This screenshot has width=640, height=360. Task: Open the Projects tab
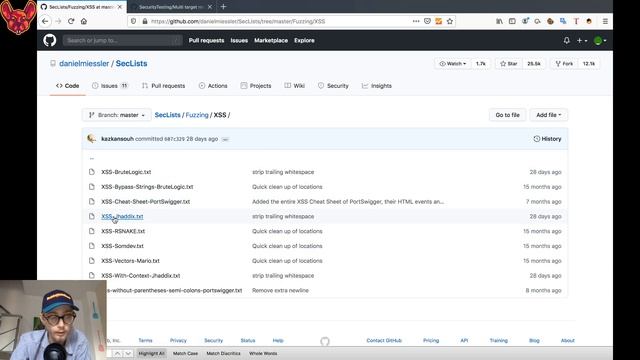(256, 86)
